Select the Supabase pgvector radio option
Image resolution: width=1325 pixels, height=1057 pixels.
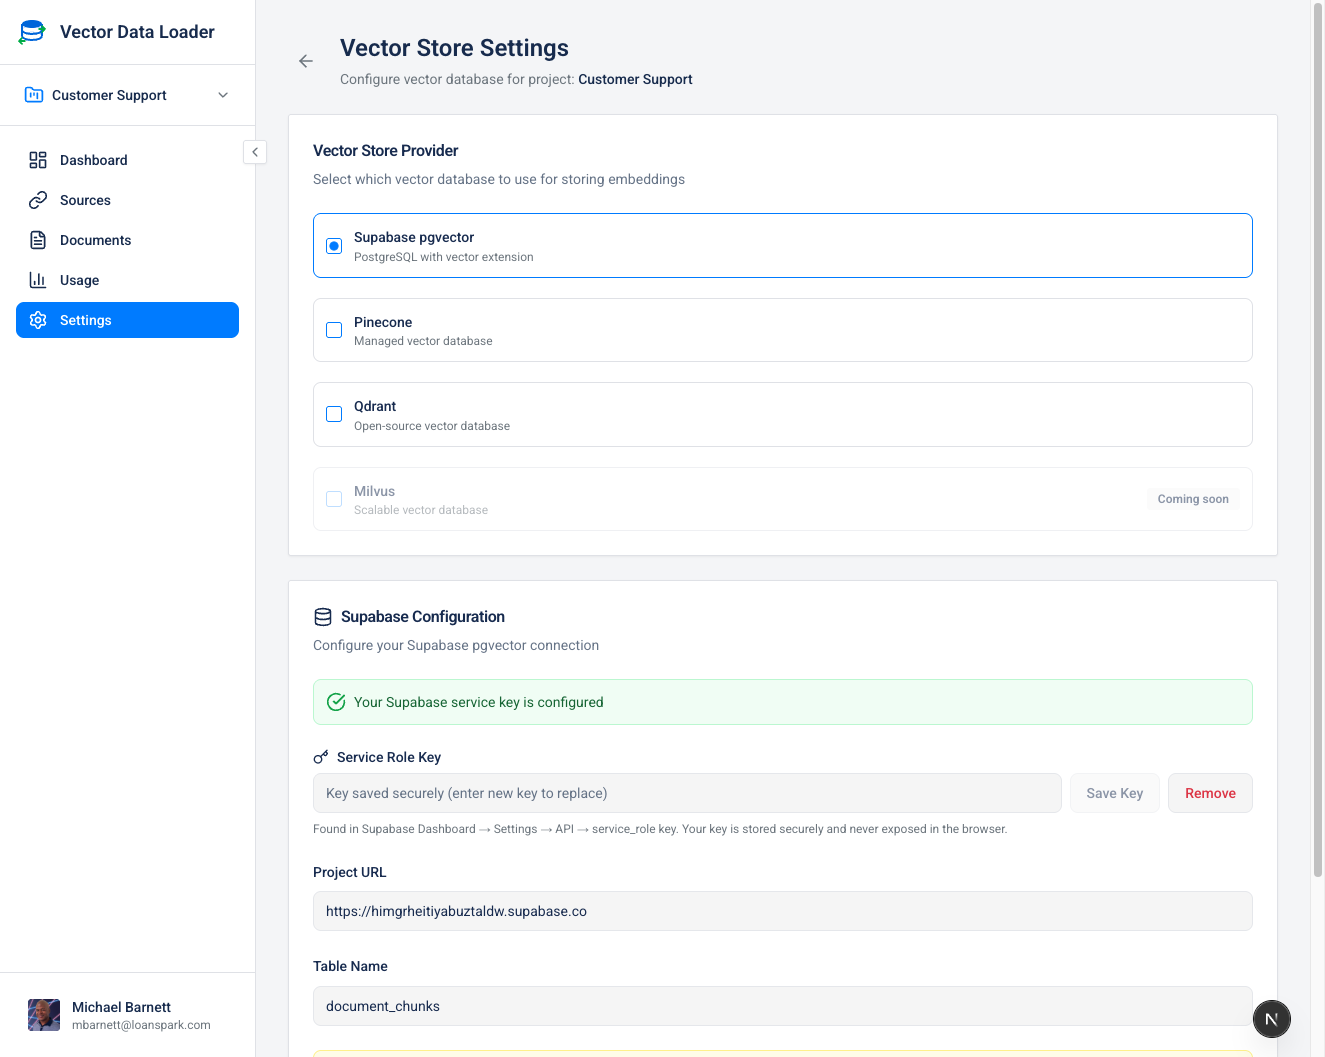pyautogui.click(x=334, y=246)
